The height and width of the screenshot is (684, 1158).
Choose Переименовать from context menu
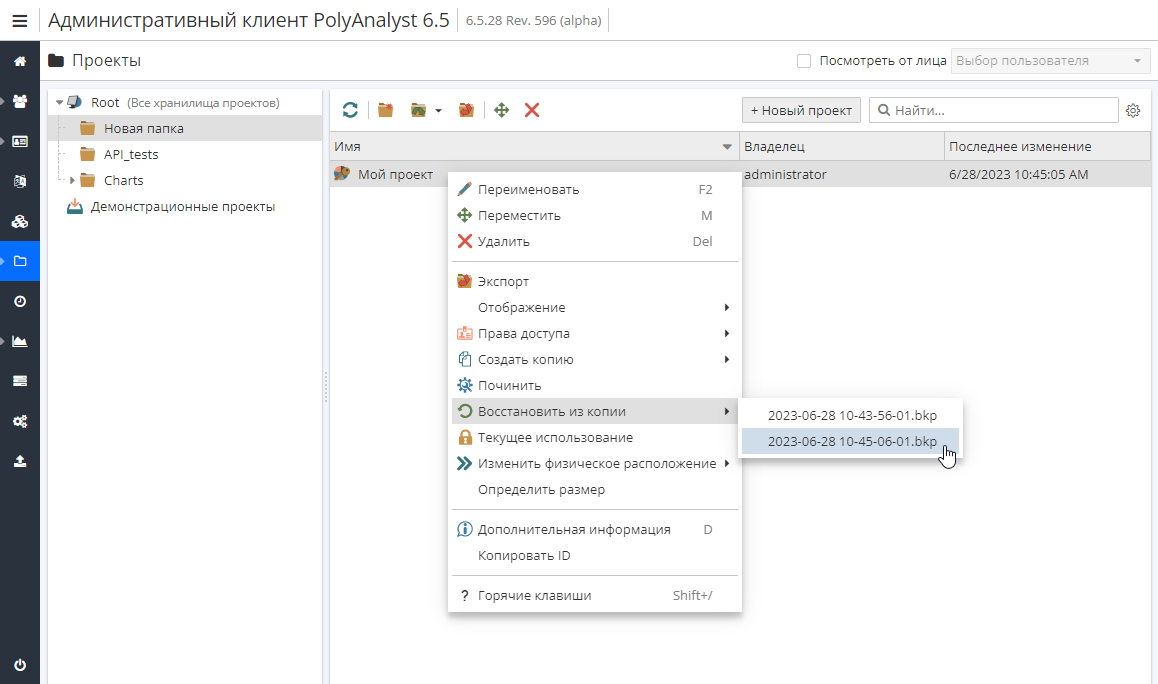coord(595,190)
